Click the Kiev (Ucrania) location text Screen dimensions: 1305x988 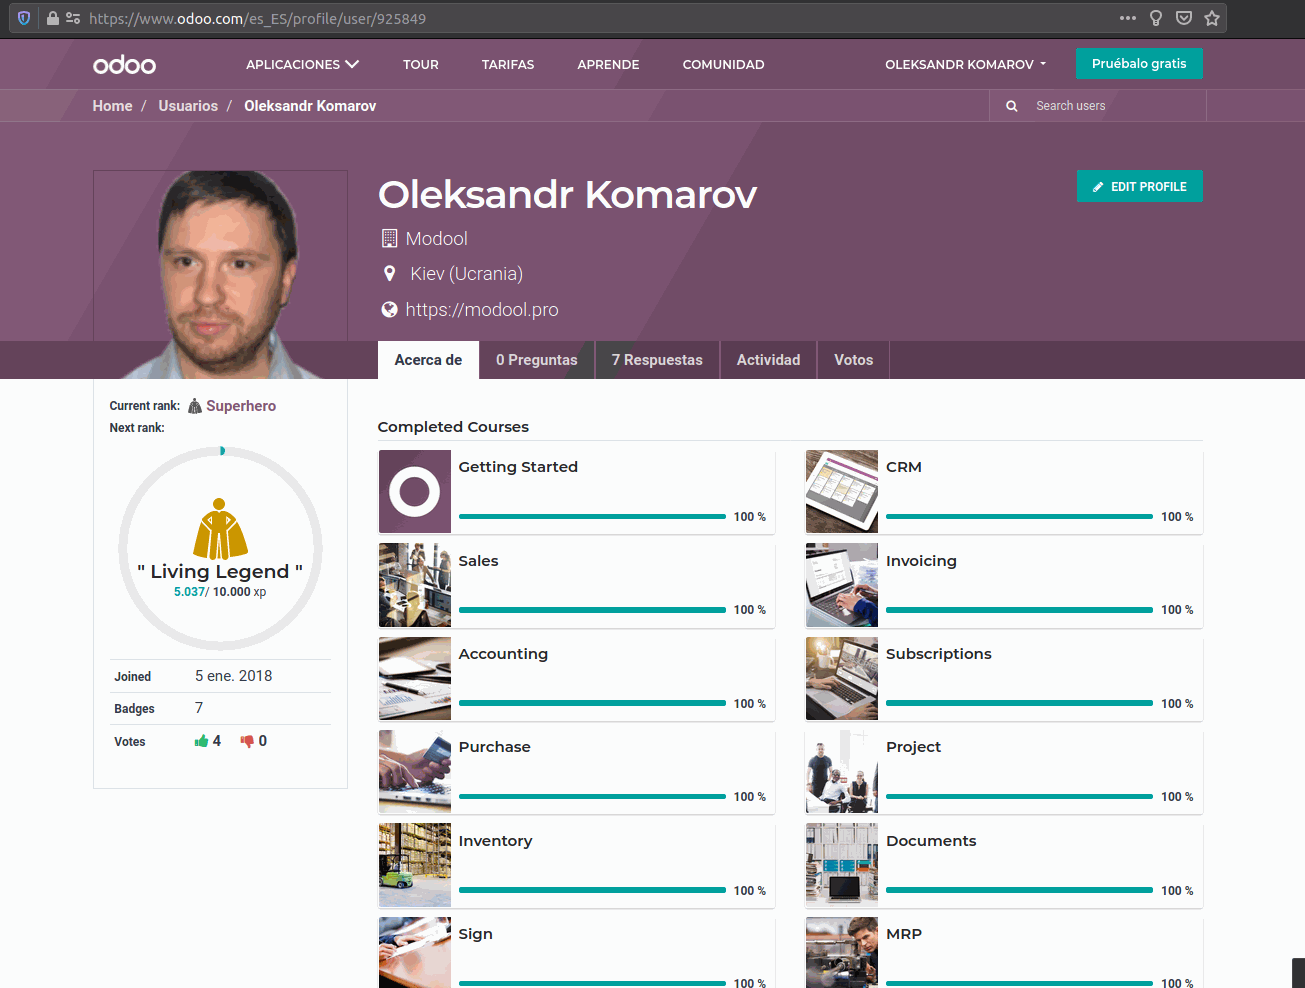[x=466, y=274]
